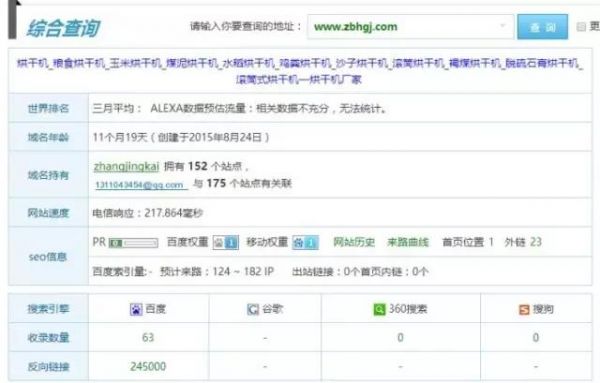Open the zhangjingkai owner link
Screen dimensions: 600x383
[x=126, y=166]
